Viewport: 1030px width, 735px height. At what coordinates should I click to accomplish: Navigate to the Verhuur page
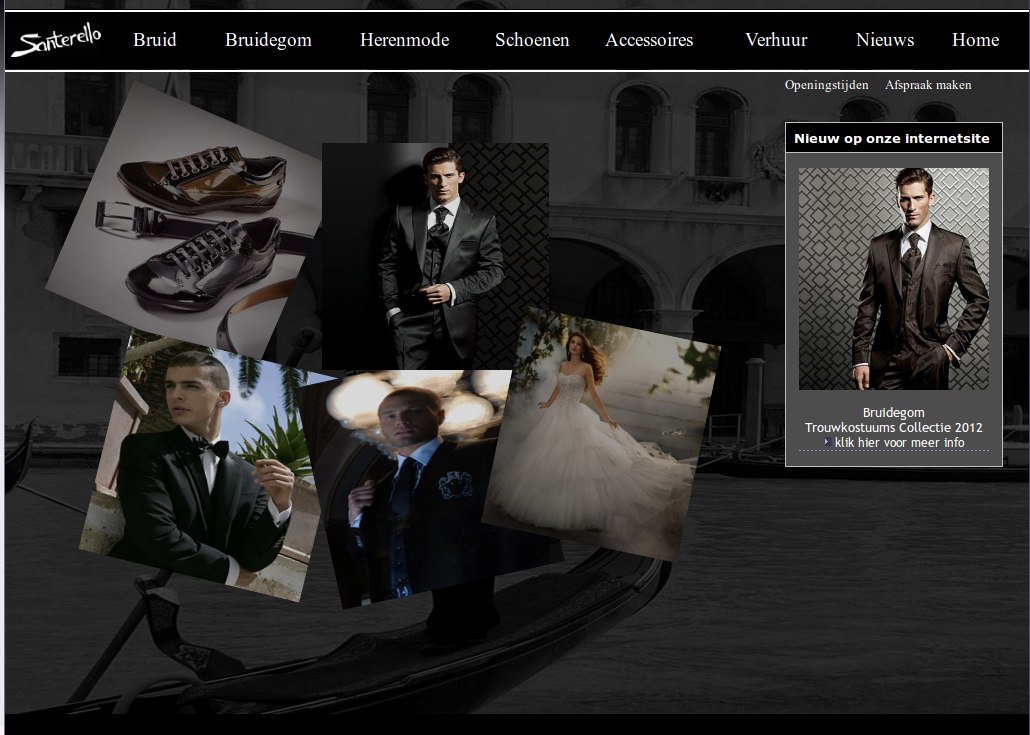[776, 40]
